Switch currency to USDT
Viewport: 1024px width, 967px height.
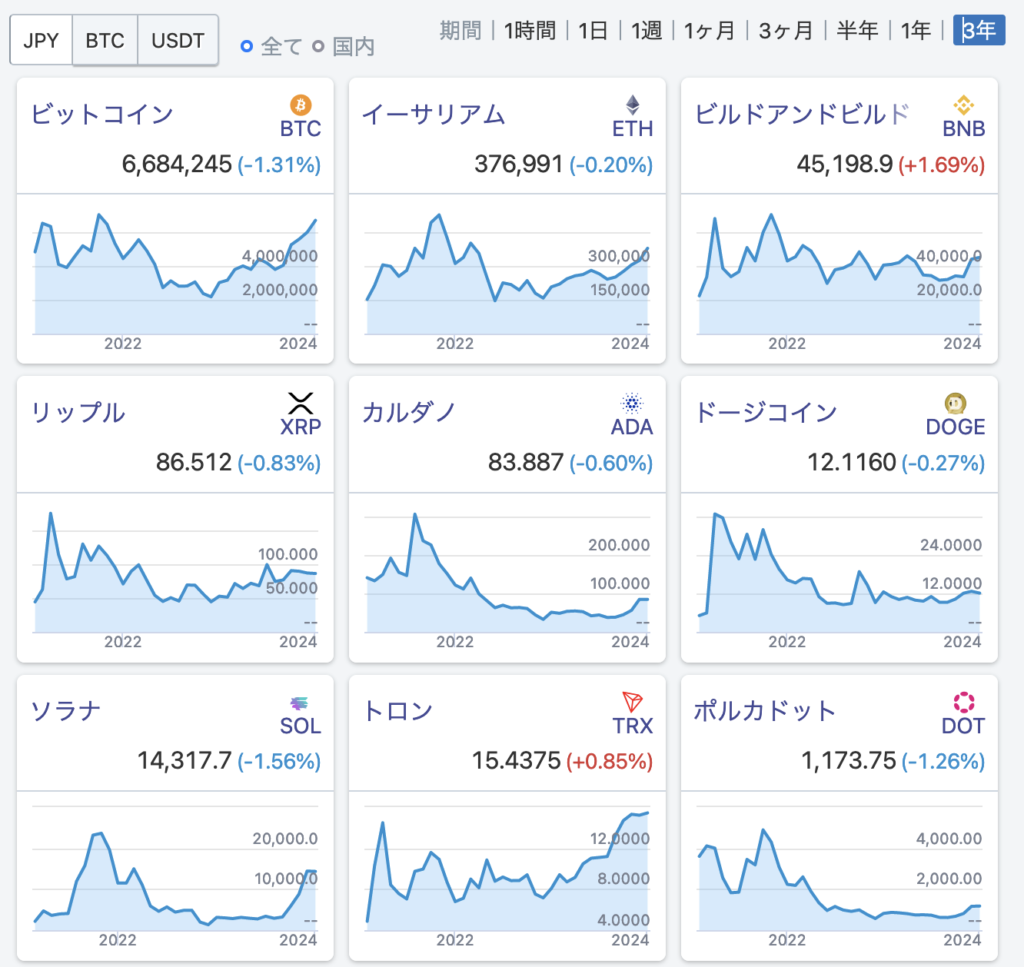178,41
